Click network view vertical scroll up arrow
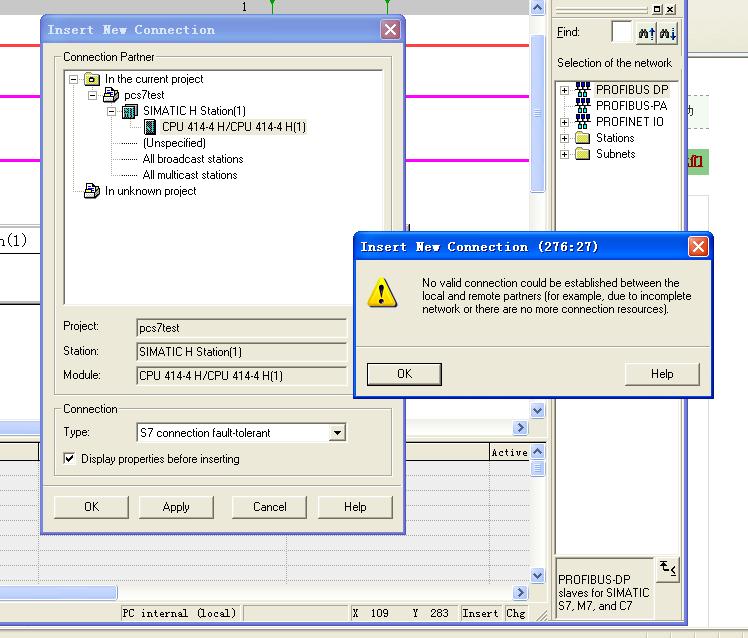748x638 pixels. (537, 8)
